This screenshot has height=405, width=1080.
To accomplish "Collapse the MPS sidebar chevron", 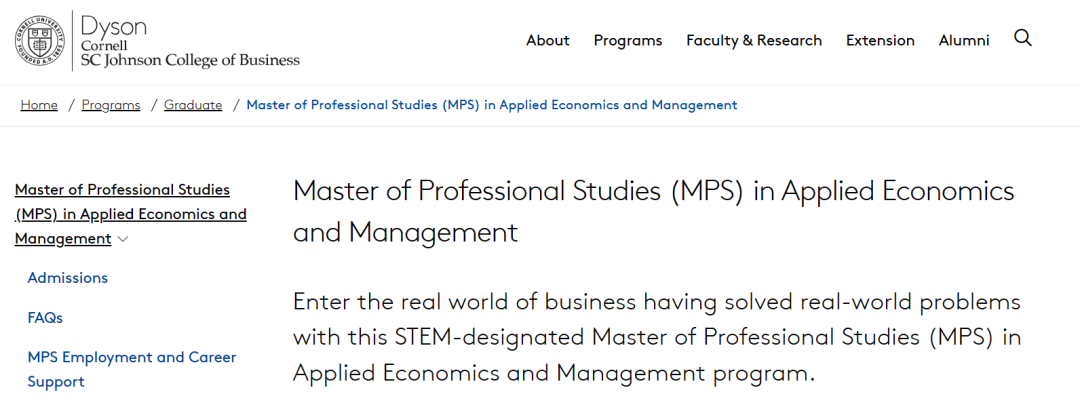I will (x=123, y=239).
